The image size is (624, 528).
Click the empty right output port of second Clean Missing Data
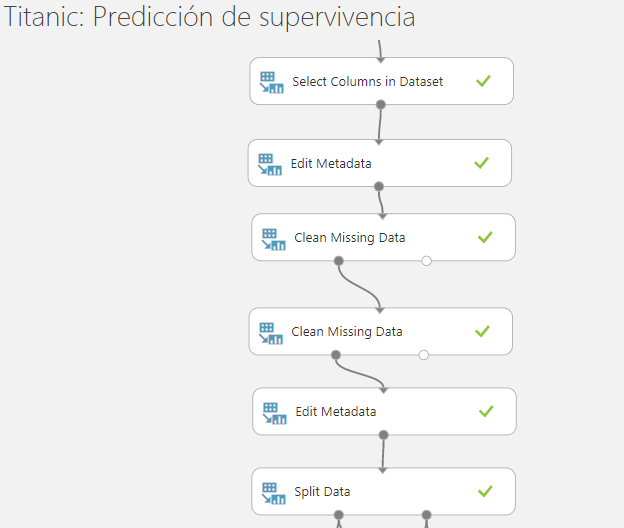click(x=423, y=355)
